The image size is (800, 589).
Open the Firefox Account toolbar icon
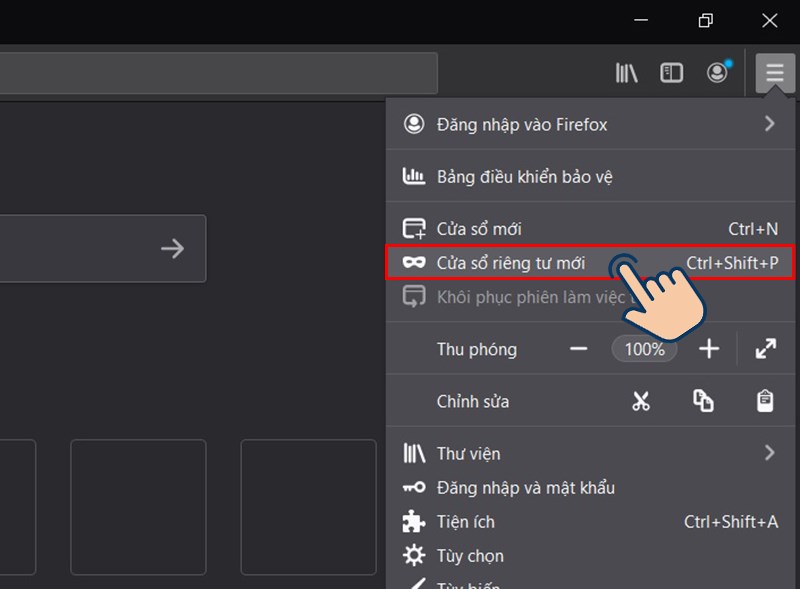pos(718,72)
